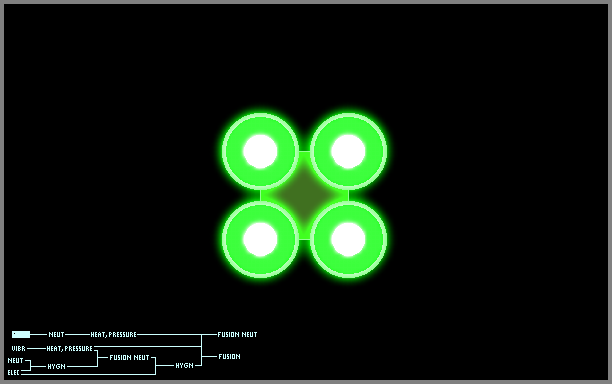This screenshot has height=384, width=612.
Task: Select HYGN label left of FUSION
Action: (184, 366)
